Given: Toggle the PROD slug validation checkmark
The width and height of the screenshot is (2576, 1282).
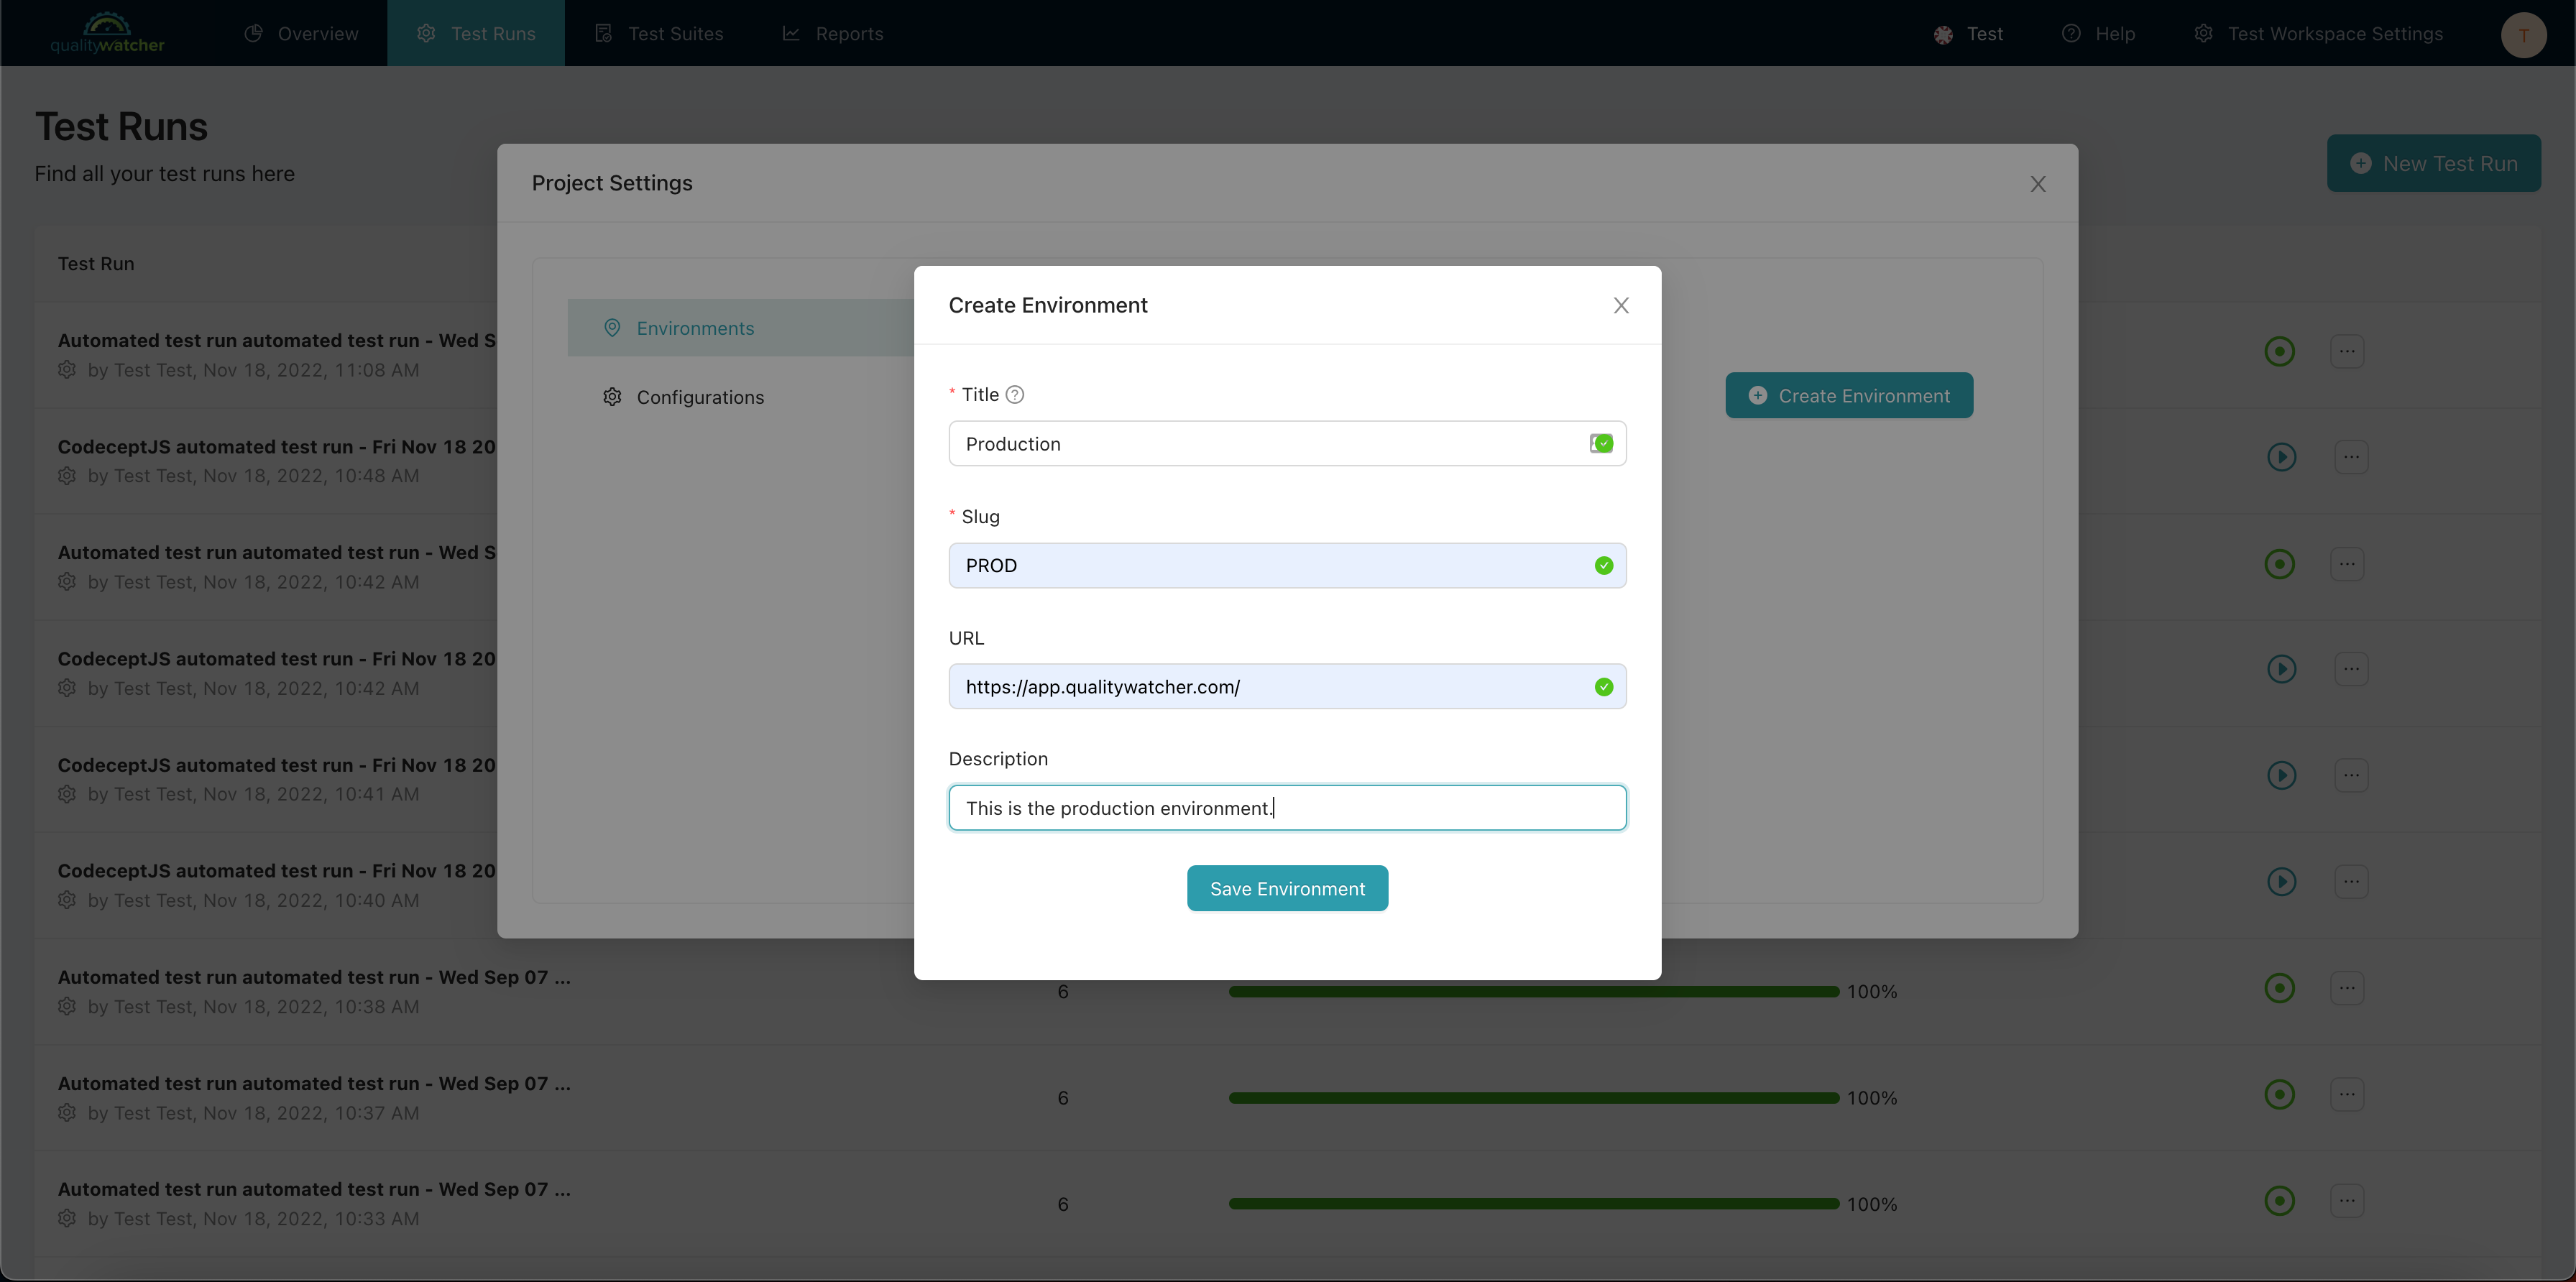Looking at the screenshot, I should click(x=1604, y=566).
